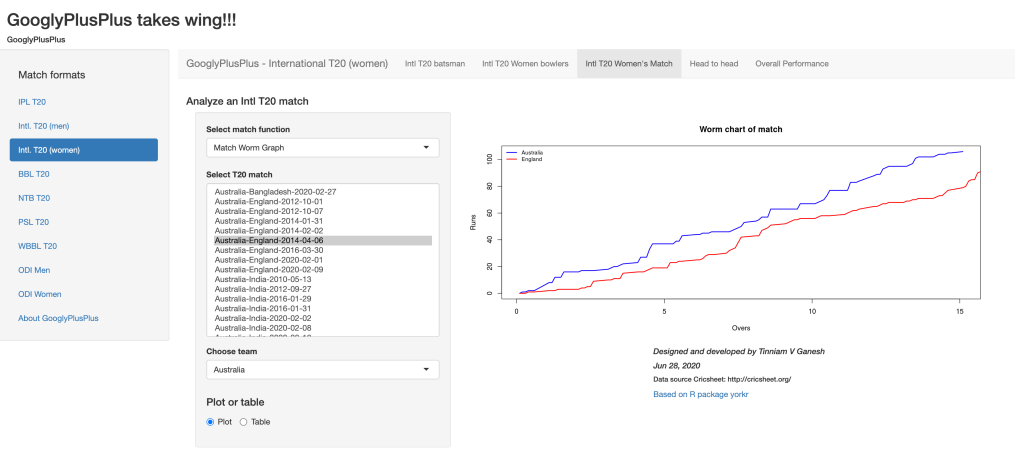Expand the Choose team dropdown
Screen dimensions: 1023x468
tap(322, 370)
